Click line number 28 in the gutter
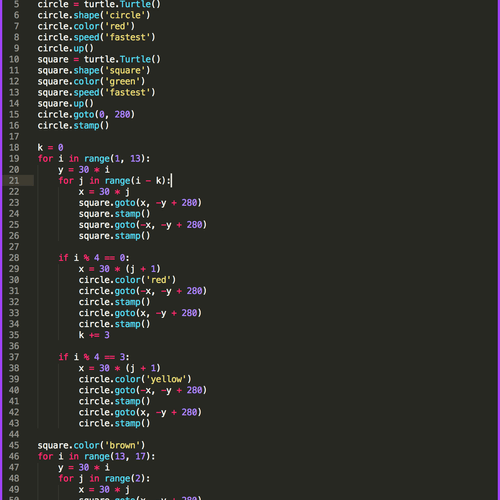Screen dimensions: 500x500 pyautogui.click(x=14, y=258)
